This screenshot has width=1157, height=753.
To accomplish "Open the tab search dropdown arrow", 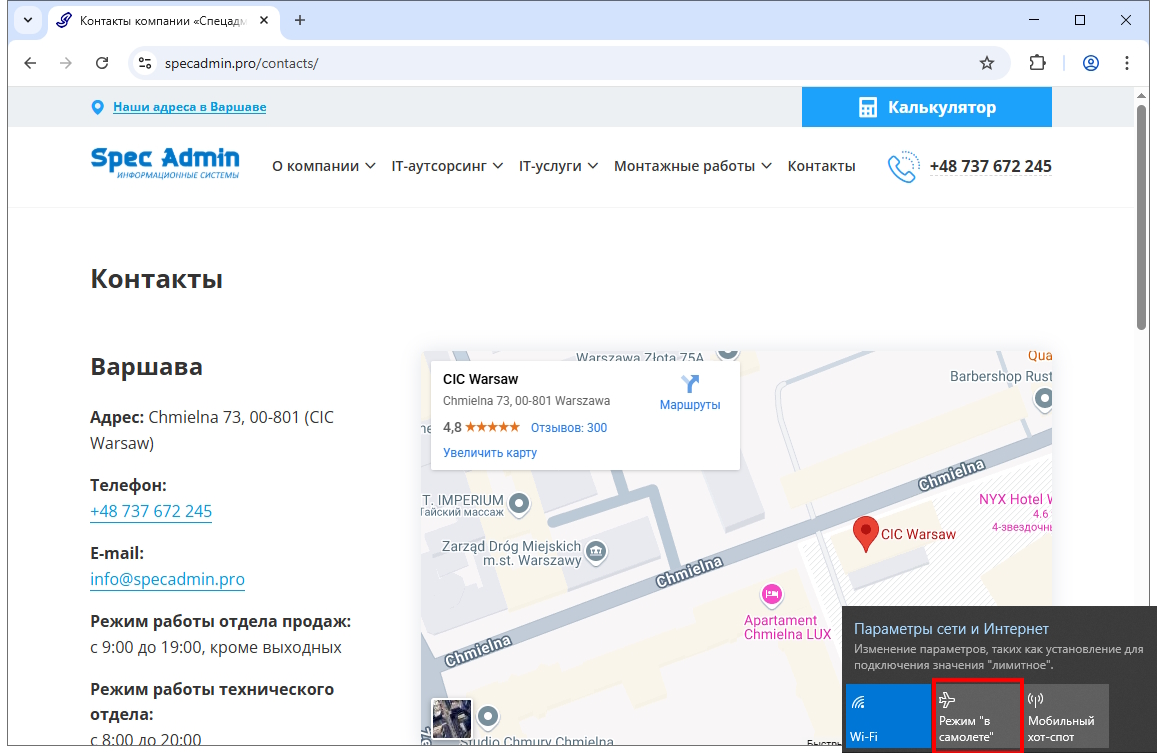I will tap(28, 20).
